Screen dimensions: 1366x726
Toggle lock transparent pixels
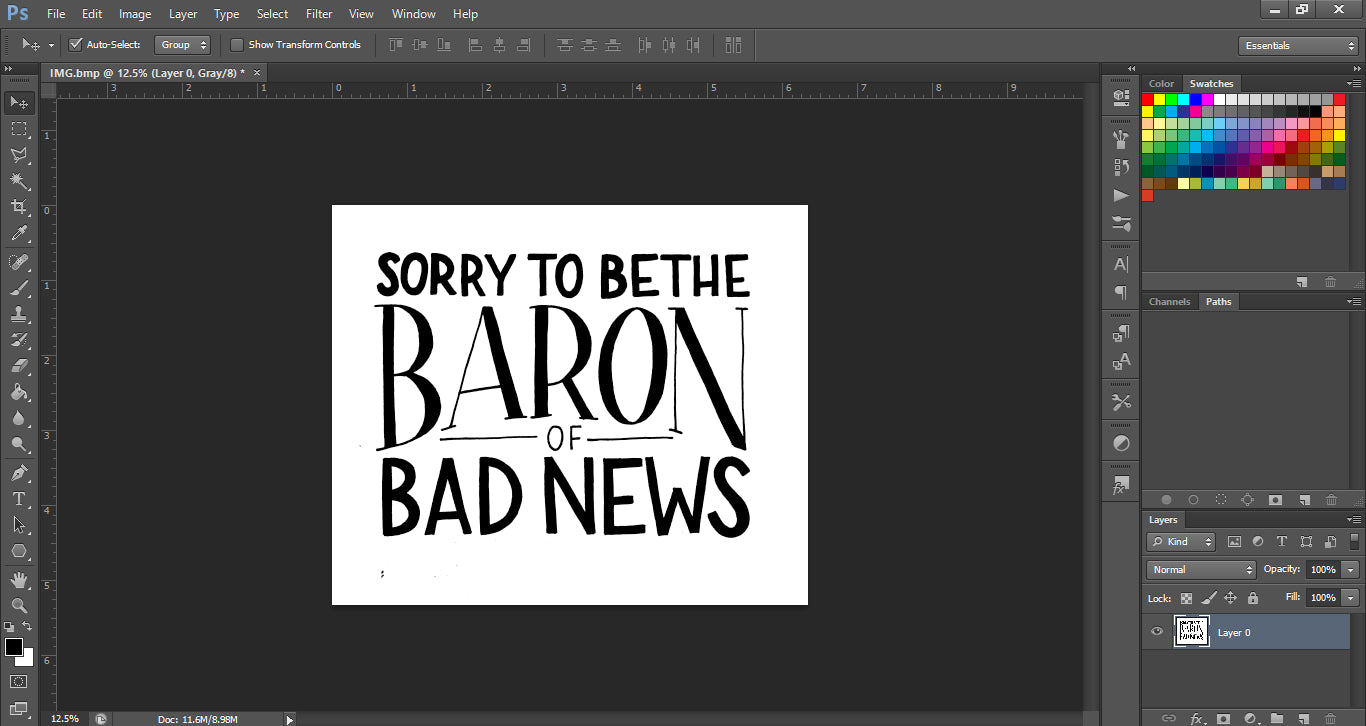click(1187, 598)
